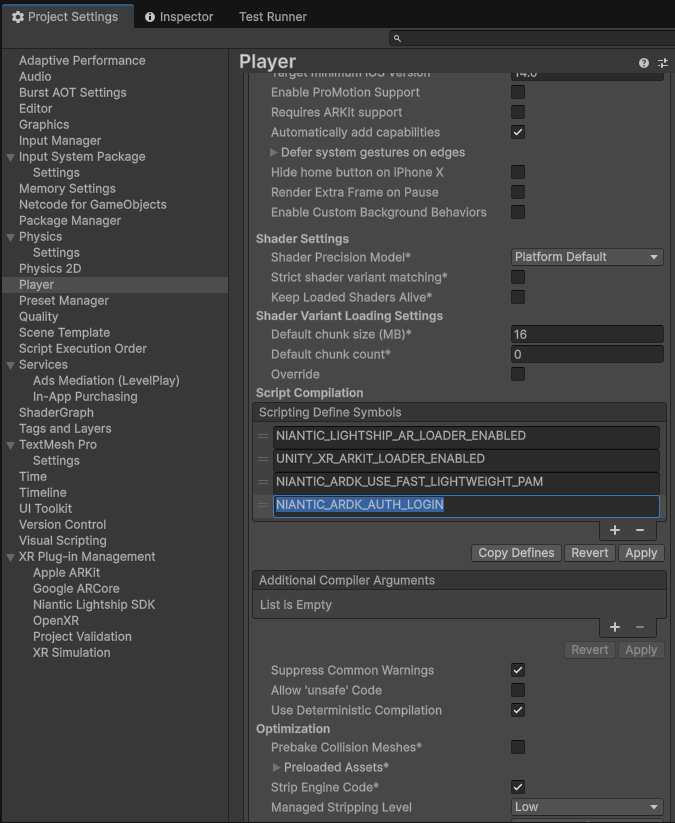Collapse Services tree node
675x823 pixels.
click(x=10, y=365)
